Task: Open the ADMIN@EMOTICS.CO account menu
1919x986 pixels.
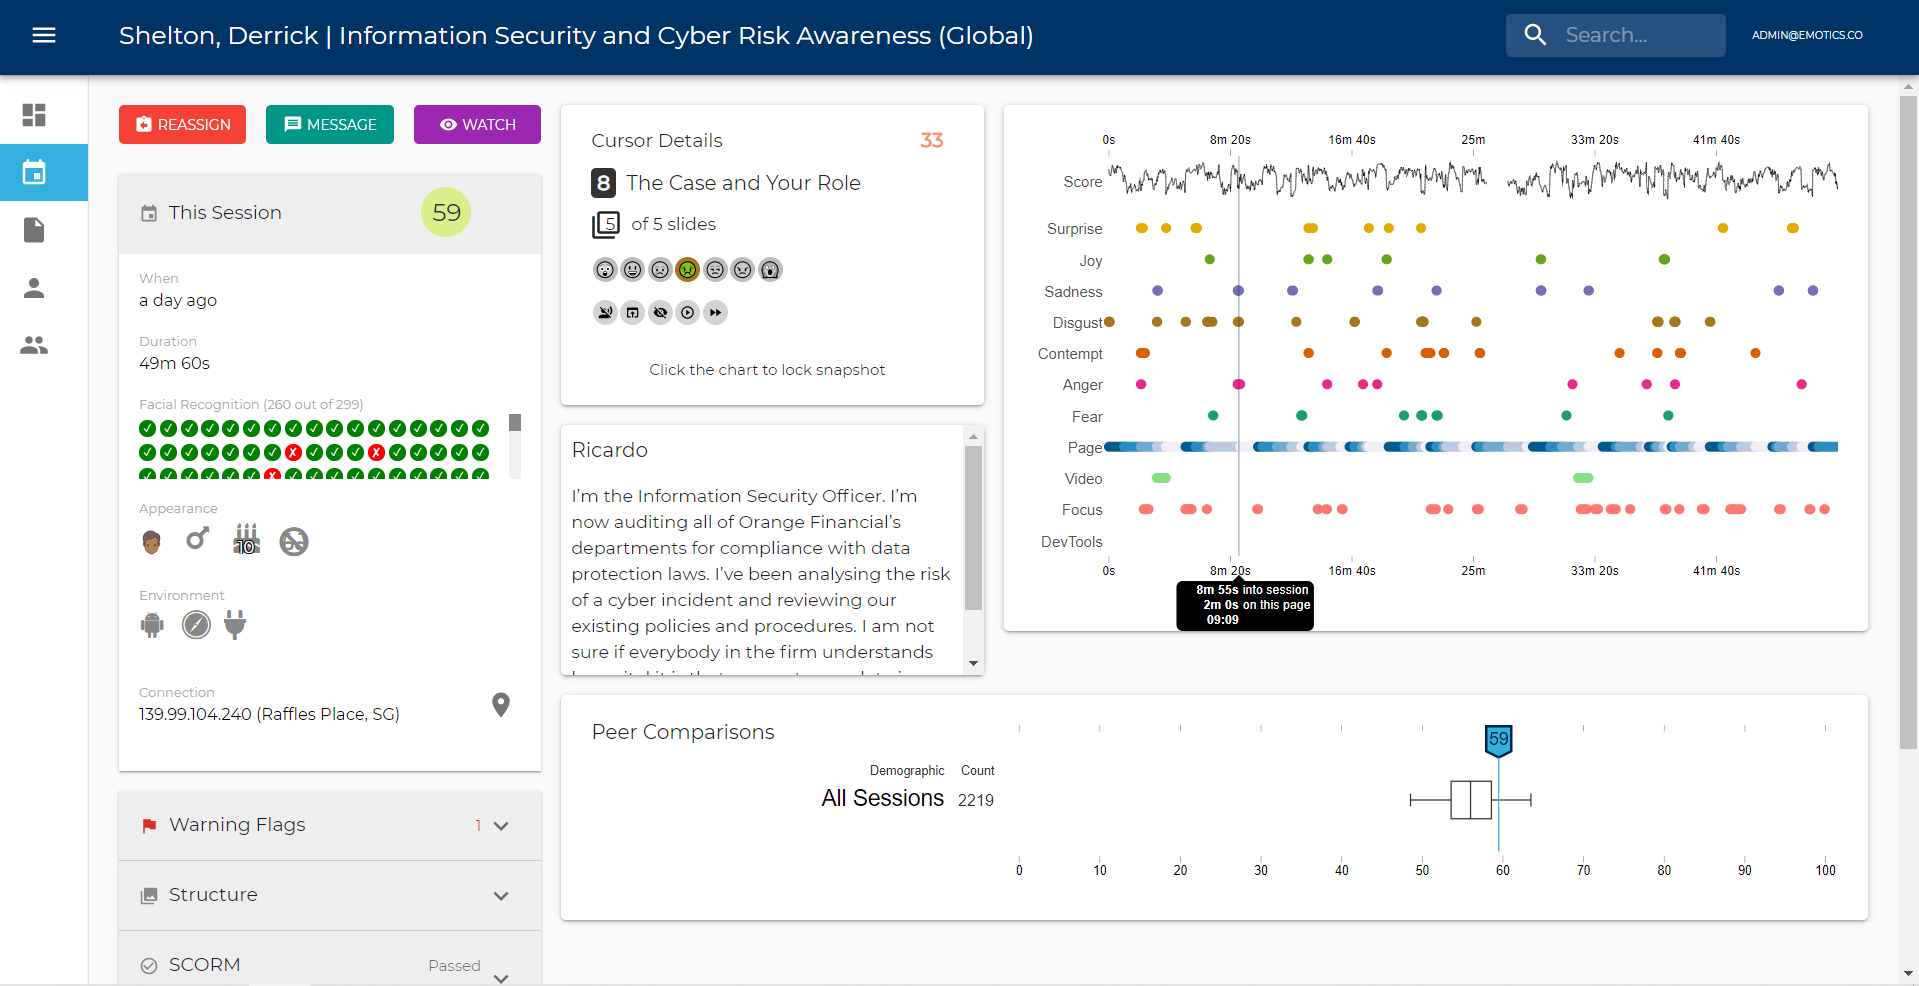Action: 1807,35
